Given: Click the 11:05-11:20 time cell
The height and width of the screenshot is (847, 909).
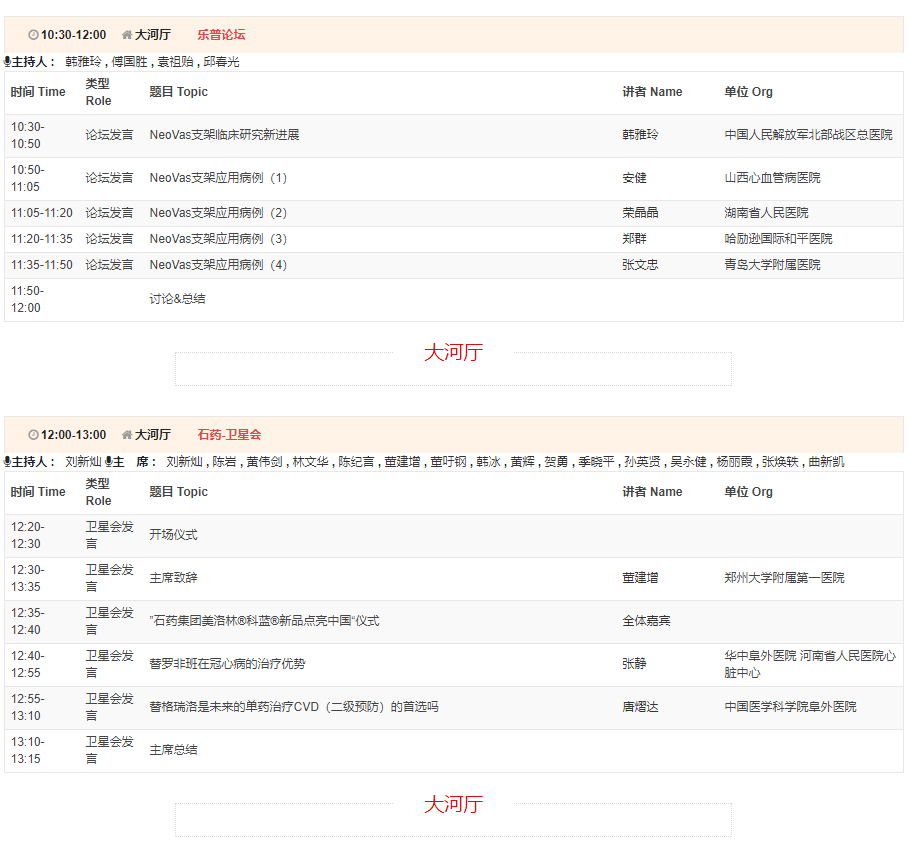Looking at the screenshot, I should click(42, 213).
